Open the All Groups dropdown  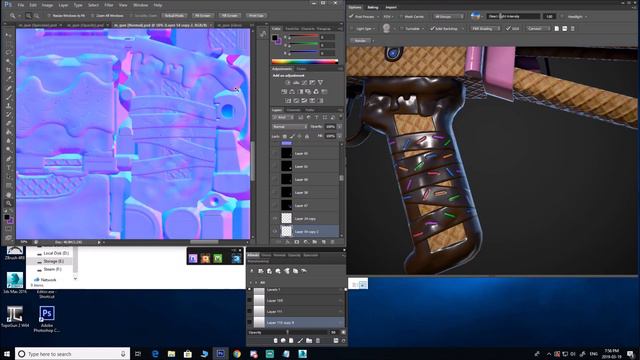(x=448, y=16)
